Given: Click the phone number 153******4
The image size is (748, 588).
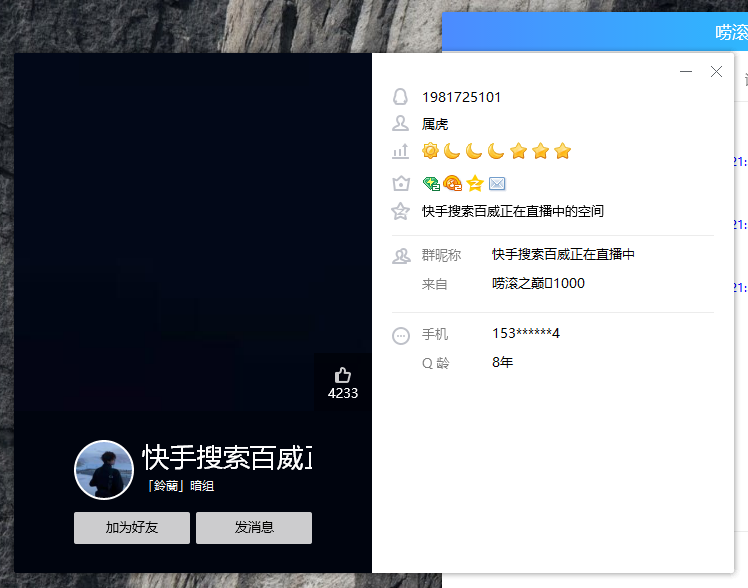Looking at the screenshot, I should [526, 333].
